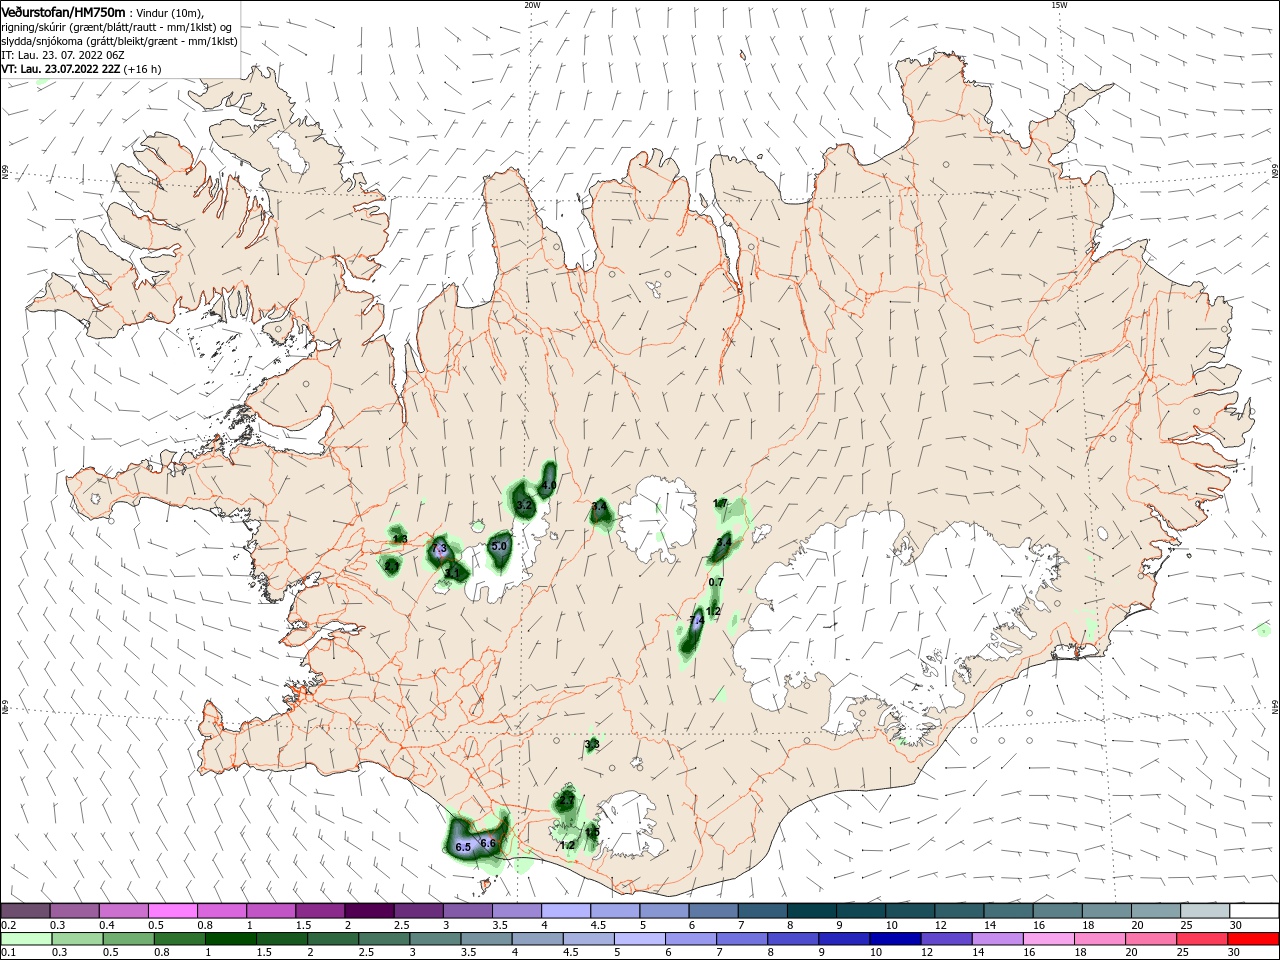The image size is (1280, 960).
Task: Click the lavender swatch labeled 4 in upper legend row
Action: 565,911
